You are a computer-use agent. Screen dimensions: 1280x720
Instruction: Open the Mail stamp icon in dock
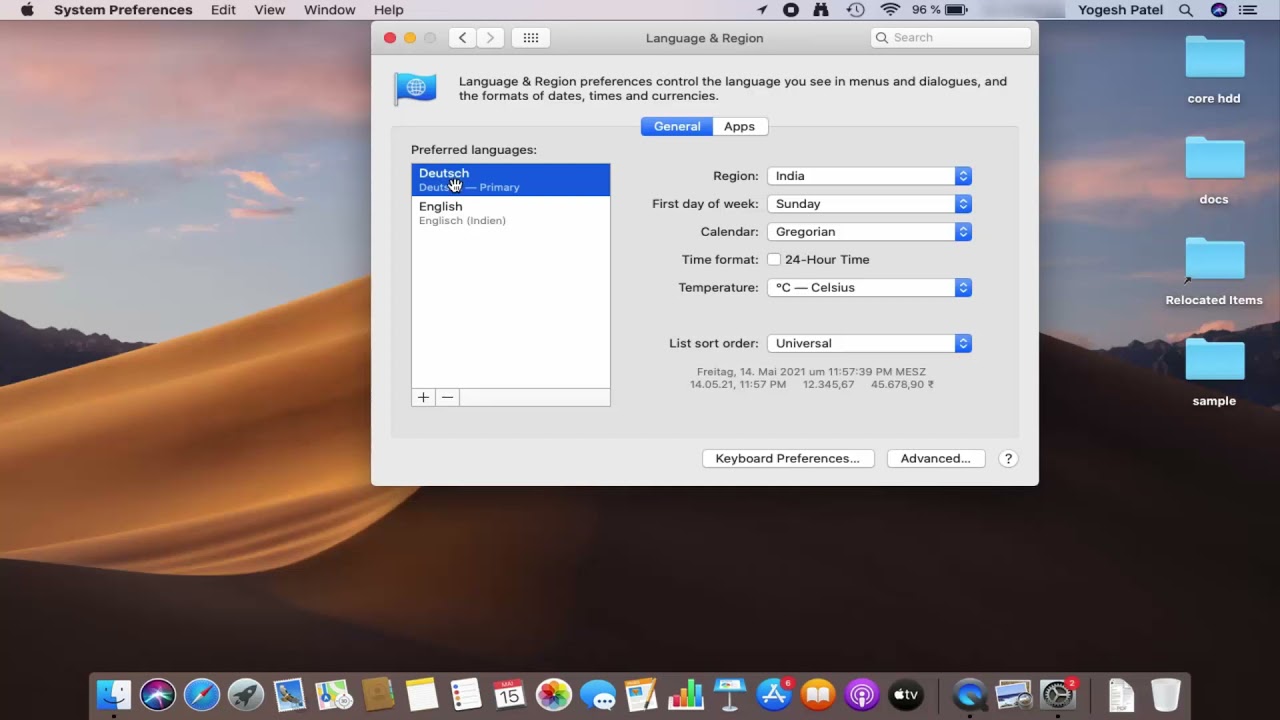290,694
